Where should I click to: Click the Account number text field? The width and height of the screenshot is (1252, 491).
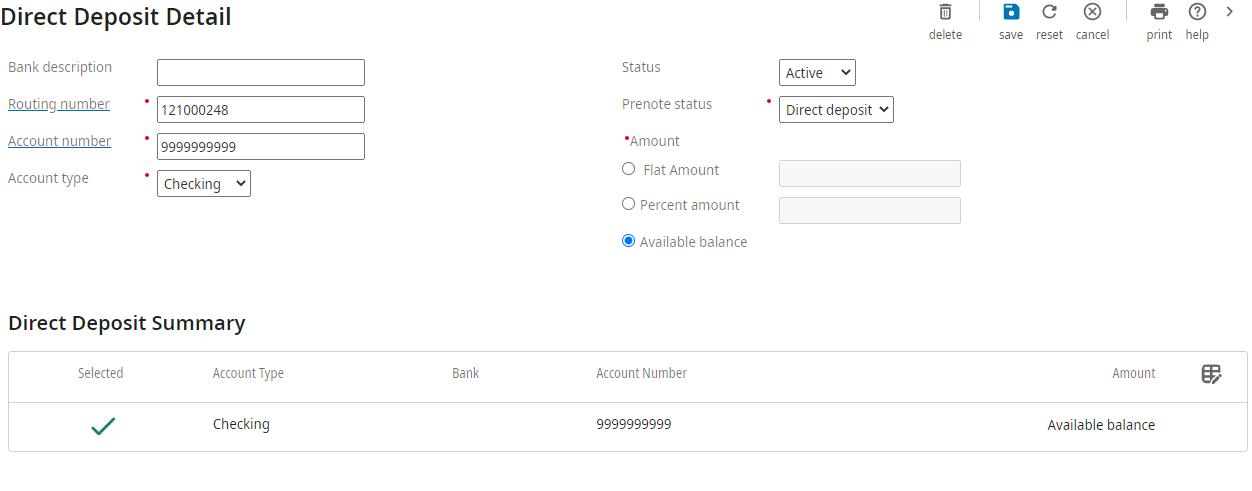[261, 147]
